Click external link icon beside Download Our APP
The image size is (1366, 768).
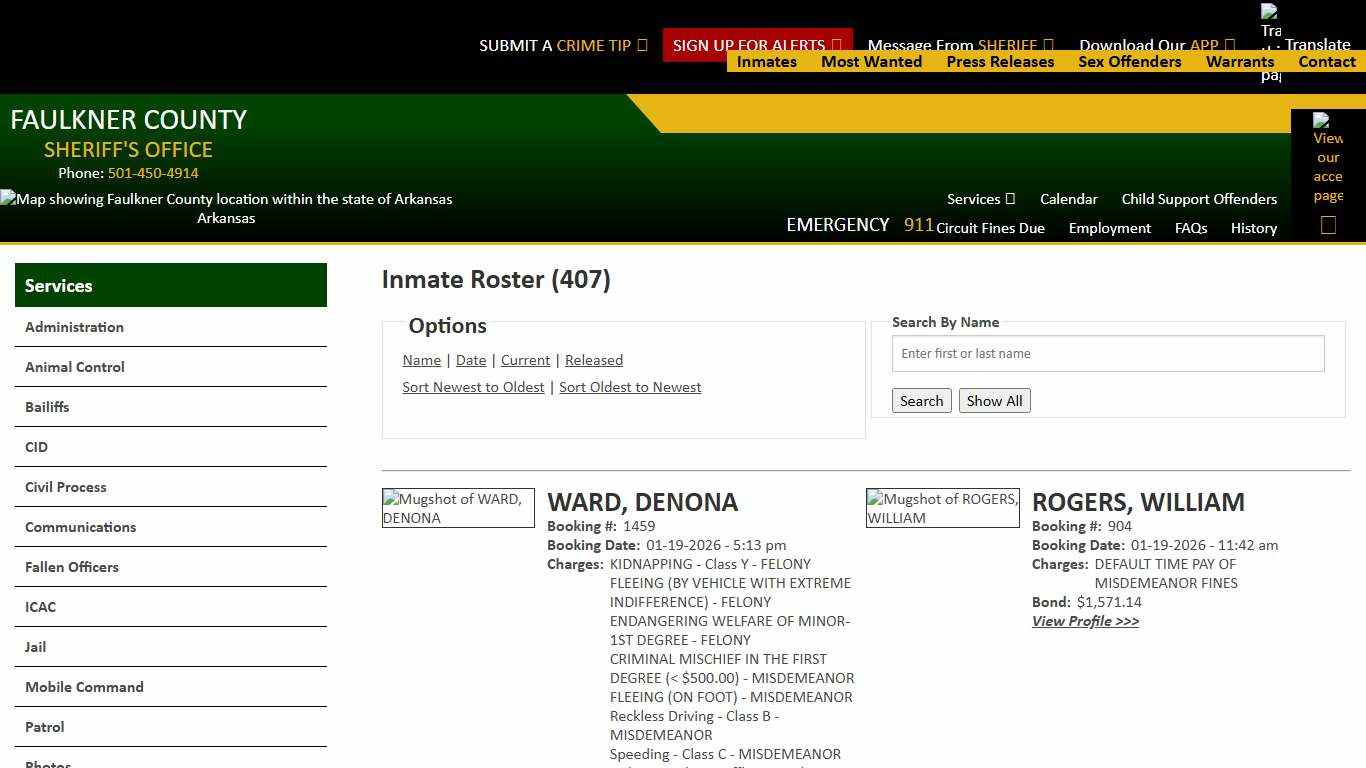click(x=1231, y=45)
